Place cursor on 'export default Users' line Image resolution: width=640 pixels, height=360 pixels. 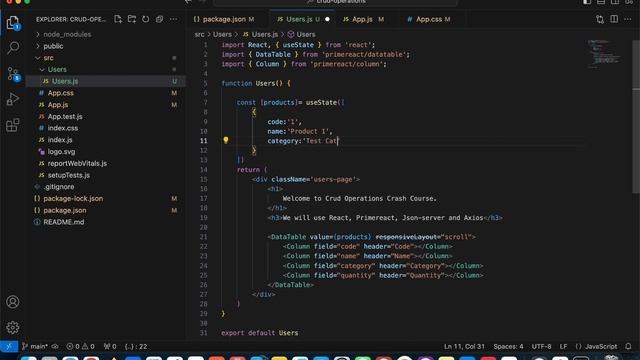(x=260, y=333)
